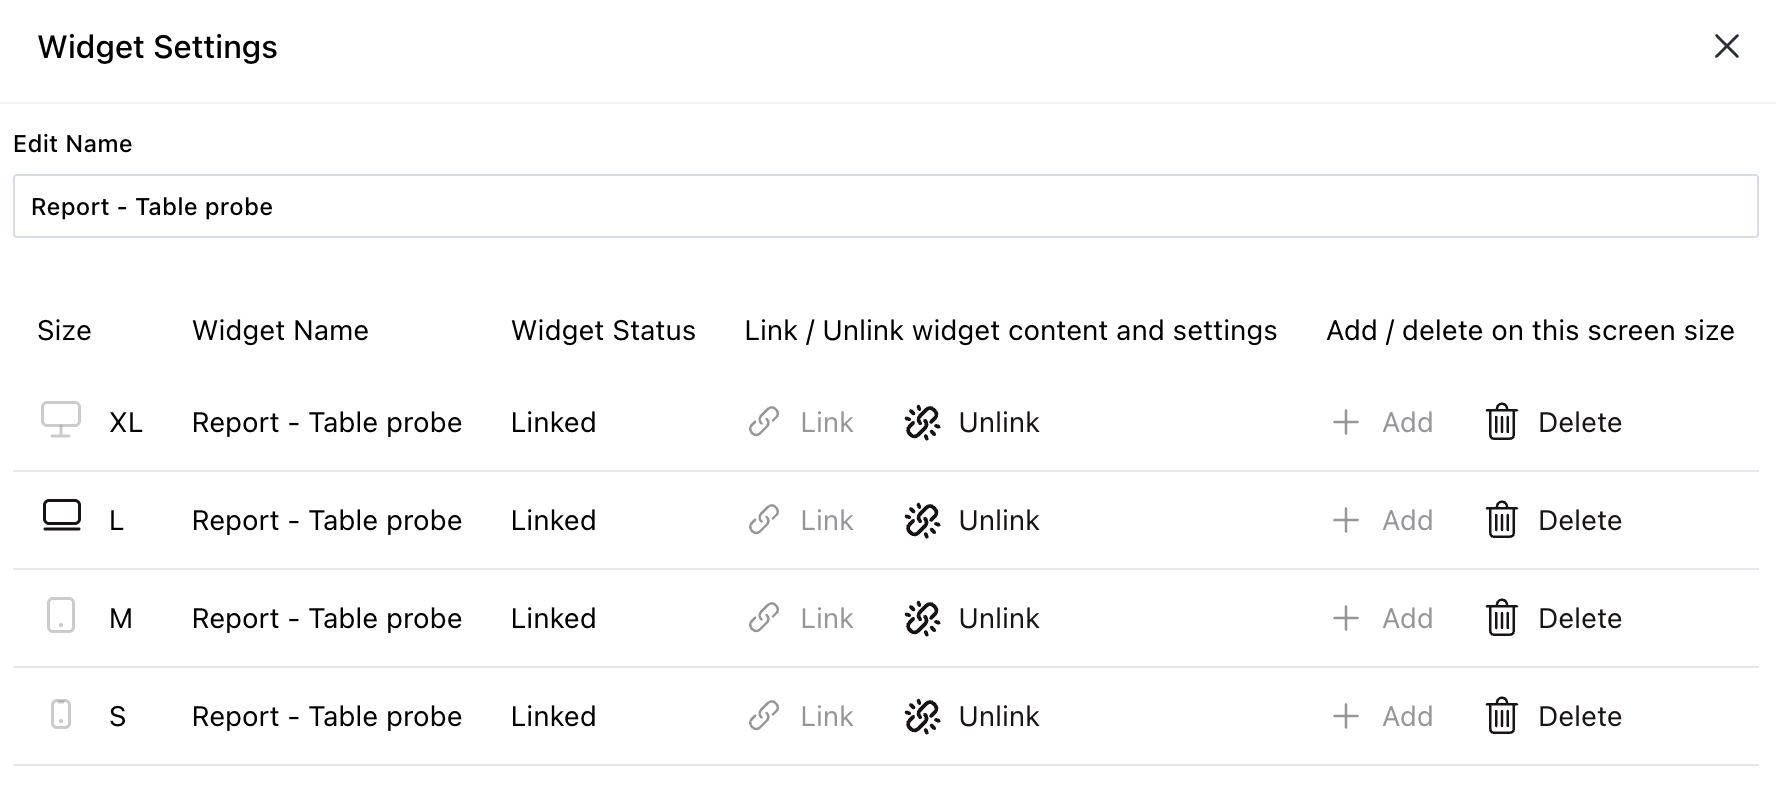The height and width of the screenshot is (794, 1776).
Task: Click the plus Add icon in S row
Action: (x=1346, y=716)
